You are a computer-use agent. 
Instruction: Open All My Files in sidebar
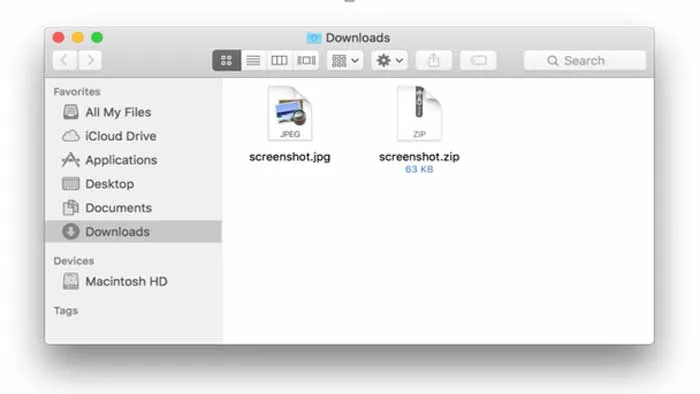pos(133,112)
